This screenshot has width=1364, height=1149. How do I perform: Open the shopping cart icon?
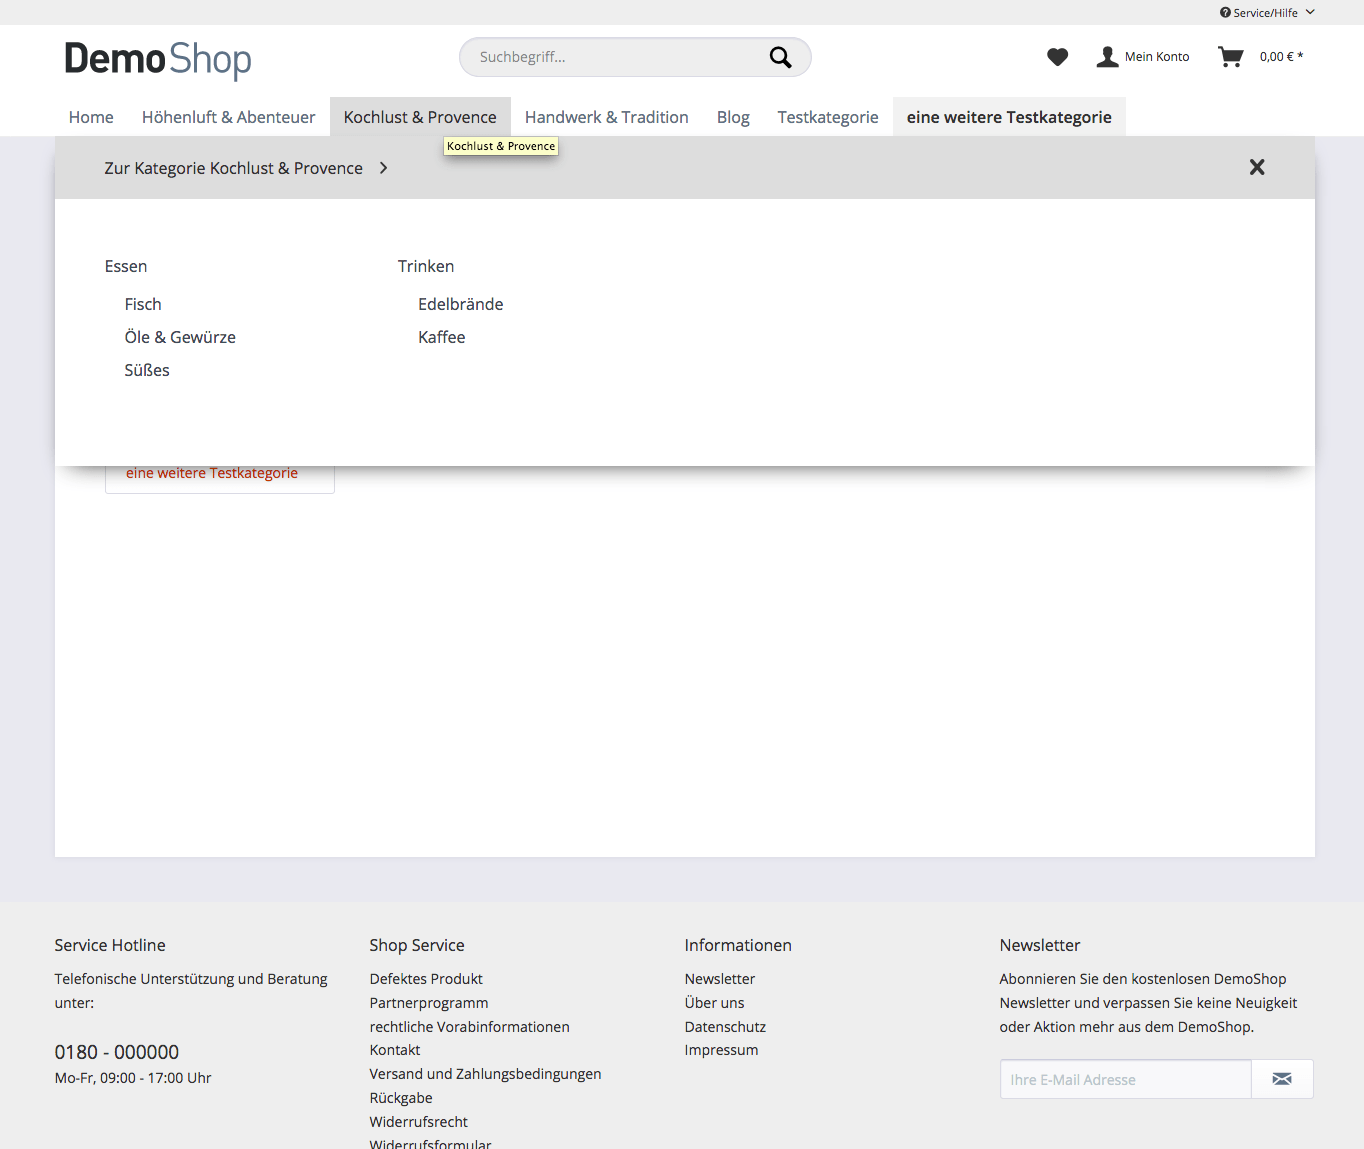1230,57
